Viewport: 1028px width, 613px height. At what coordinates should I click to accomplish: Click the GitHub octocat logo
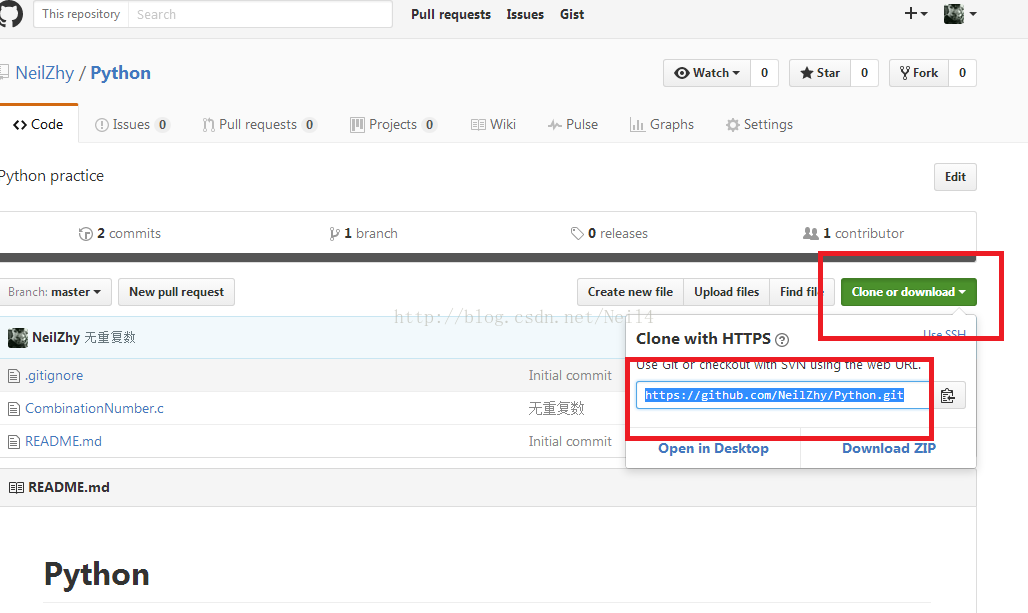point(10,14)
